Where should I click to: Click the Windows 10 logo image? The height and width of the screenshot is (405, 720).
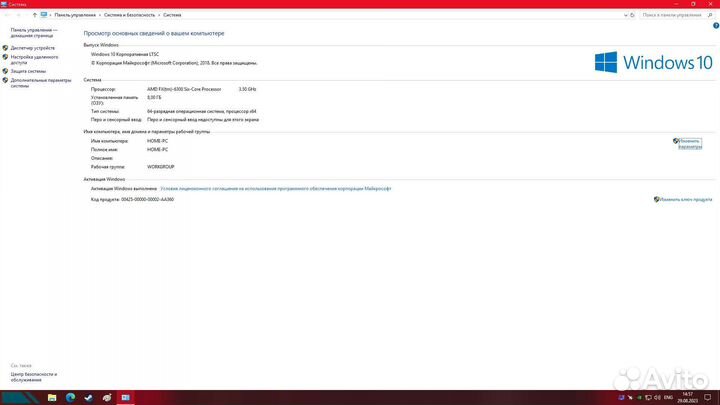[653, 62]
